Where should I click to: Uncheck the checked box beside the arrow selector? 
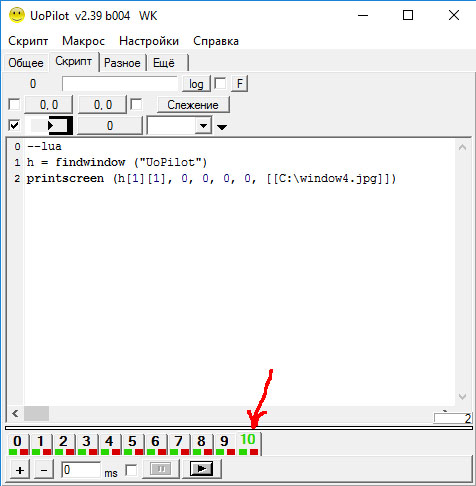click(x=14, y=125)
